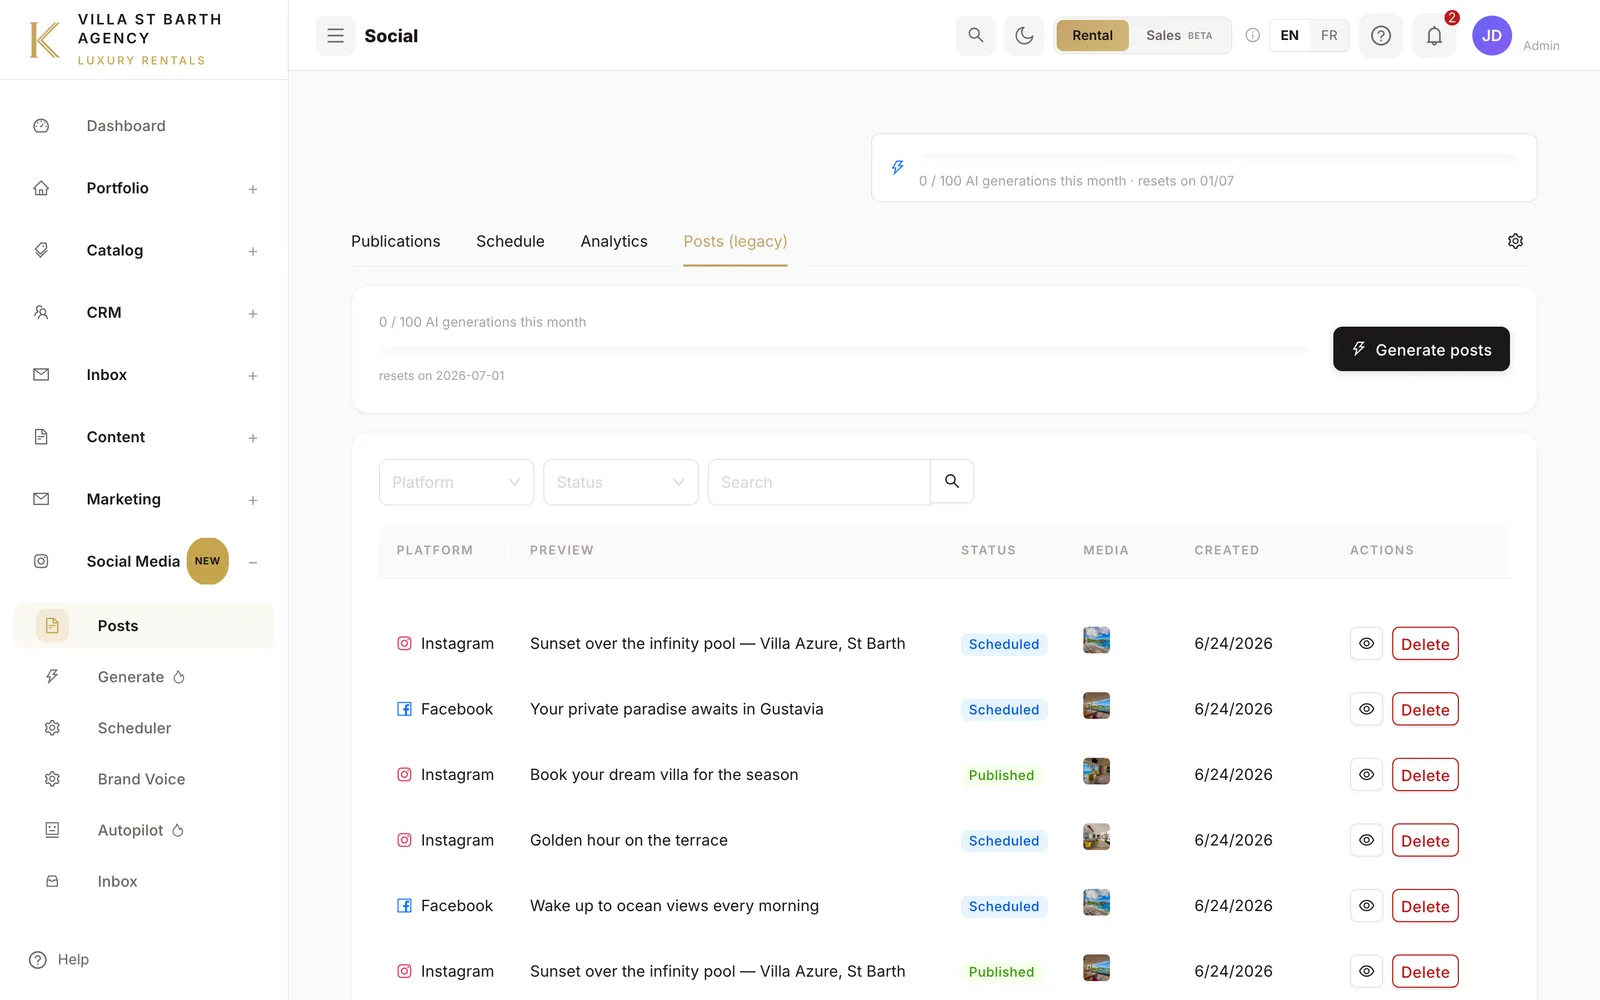The height and width of the screenshot is (1000, 1600).
Task: Open the settings gear beside the tabs
Action: coord(1515,241)
